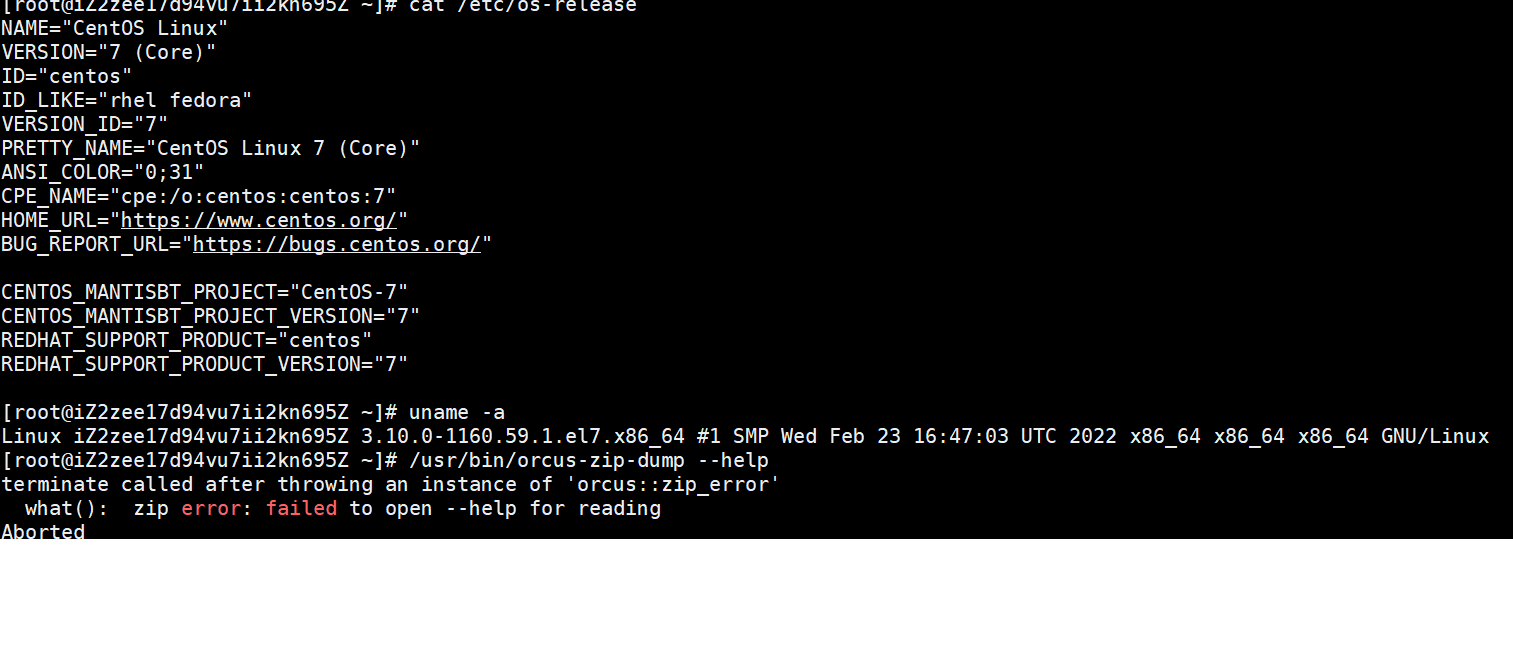
Task: Open the https://bugs.centos.org/ link
Action: (x=336, y=244)
